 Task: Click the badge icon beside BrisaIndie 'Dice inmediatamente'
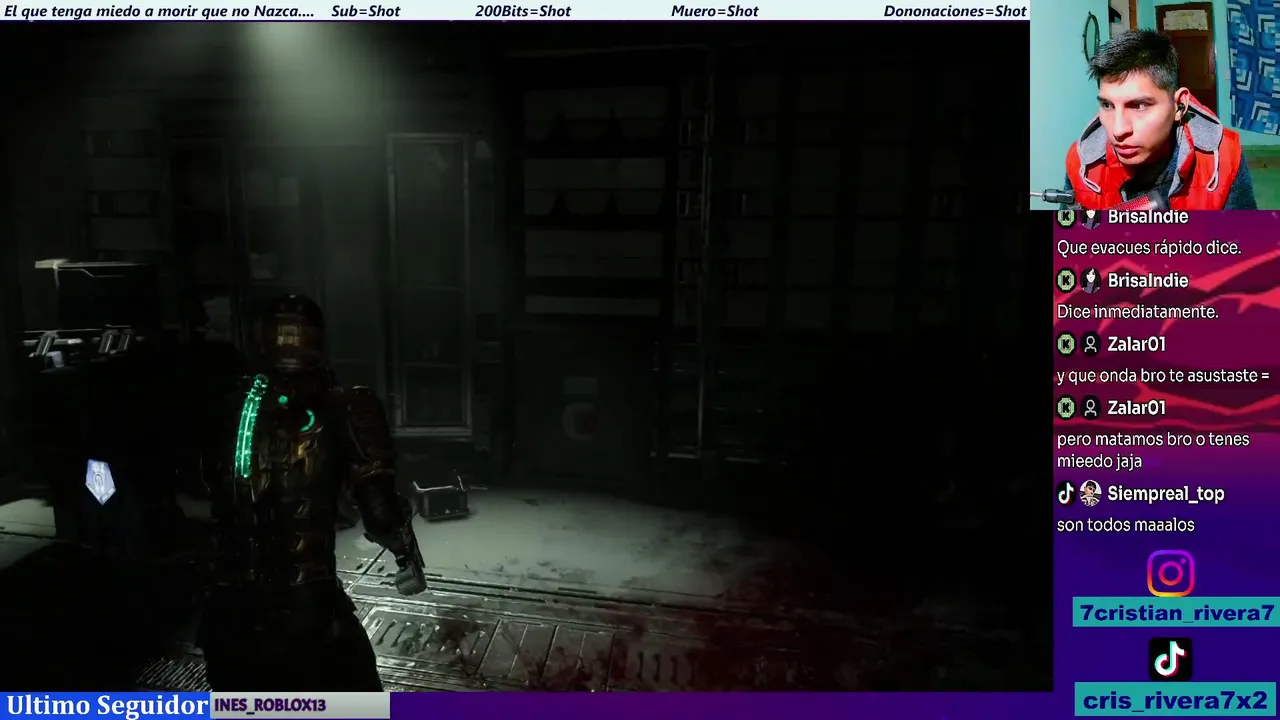tap(1091, 281)
